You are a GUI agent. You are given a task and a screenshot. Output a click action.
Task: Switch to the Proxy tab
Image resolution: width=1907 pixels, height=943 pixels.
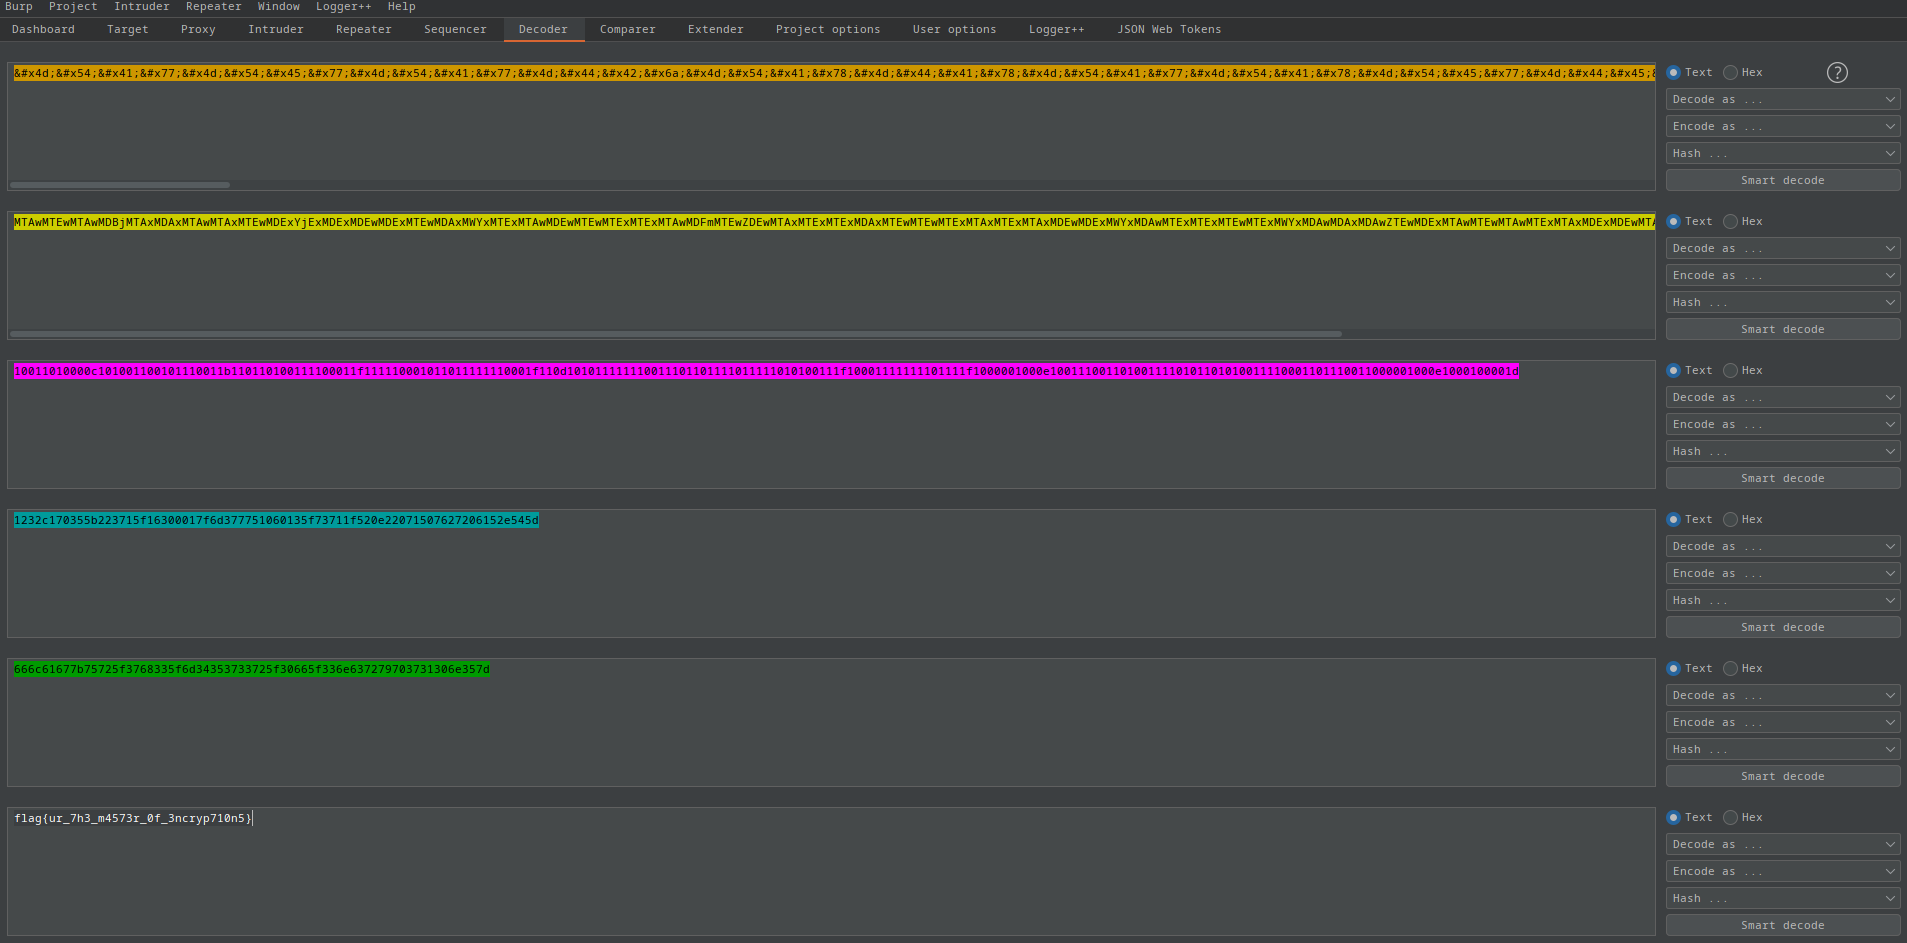198,29
